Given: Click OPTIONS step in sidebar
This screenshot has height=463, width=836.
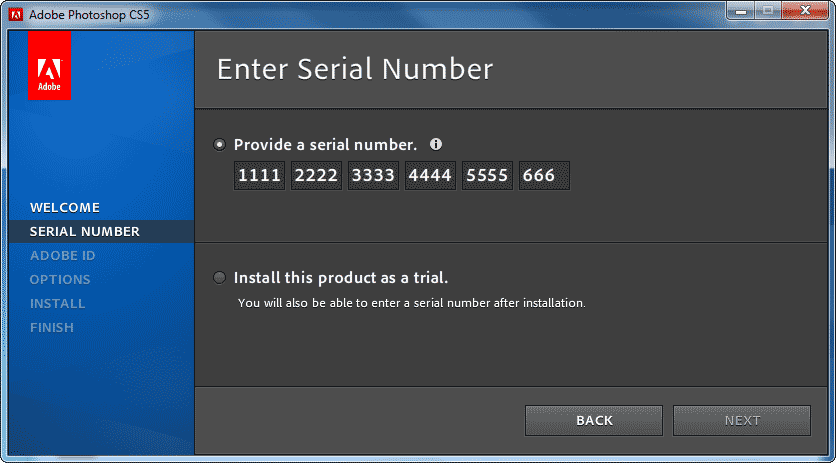Looking at the screenshot, I should click(x=60, y=280).
